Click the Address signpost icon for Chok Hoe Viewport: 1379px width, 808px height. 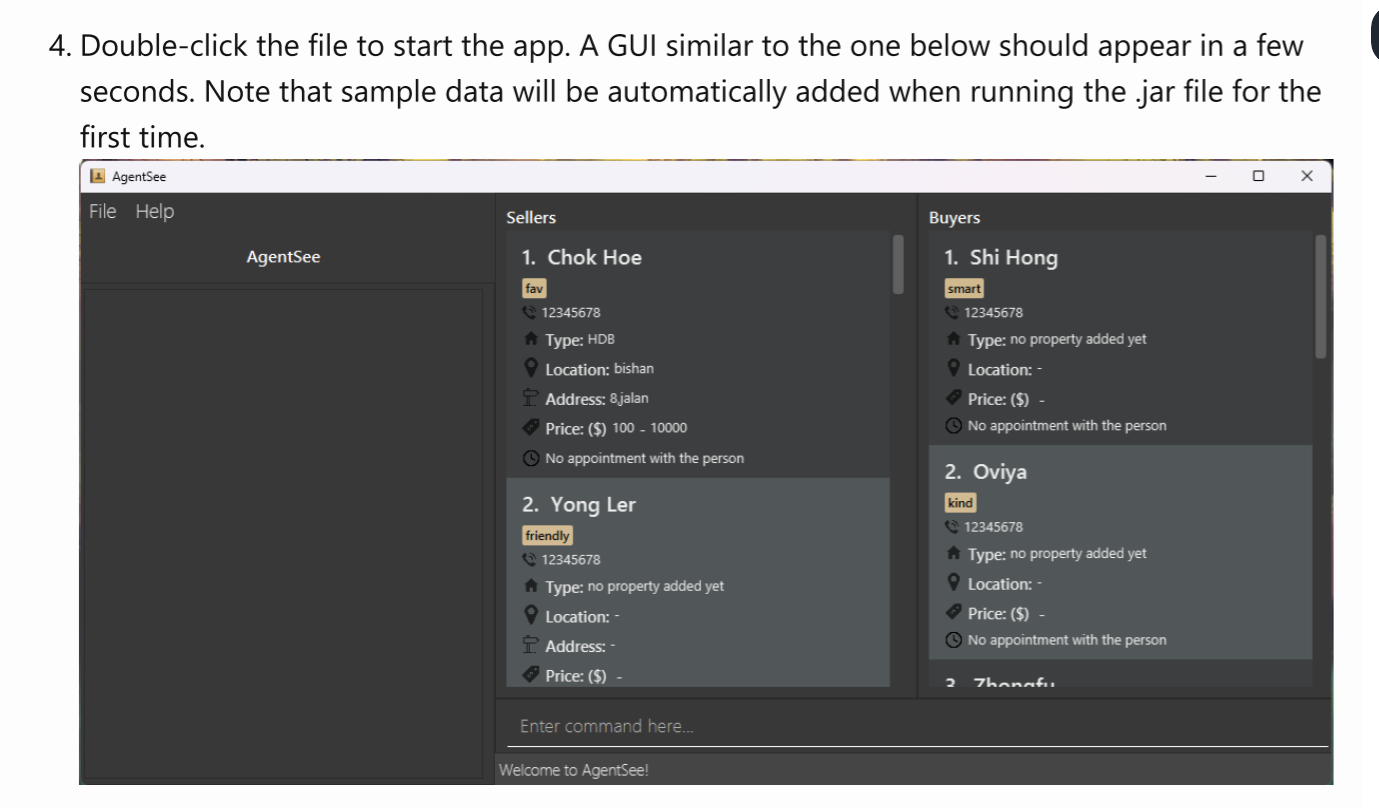[x=531, y=398]
